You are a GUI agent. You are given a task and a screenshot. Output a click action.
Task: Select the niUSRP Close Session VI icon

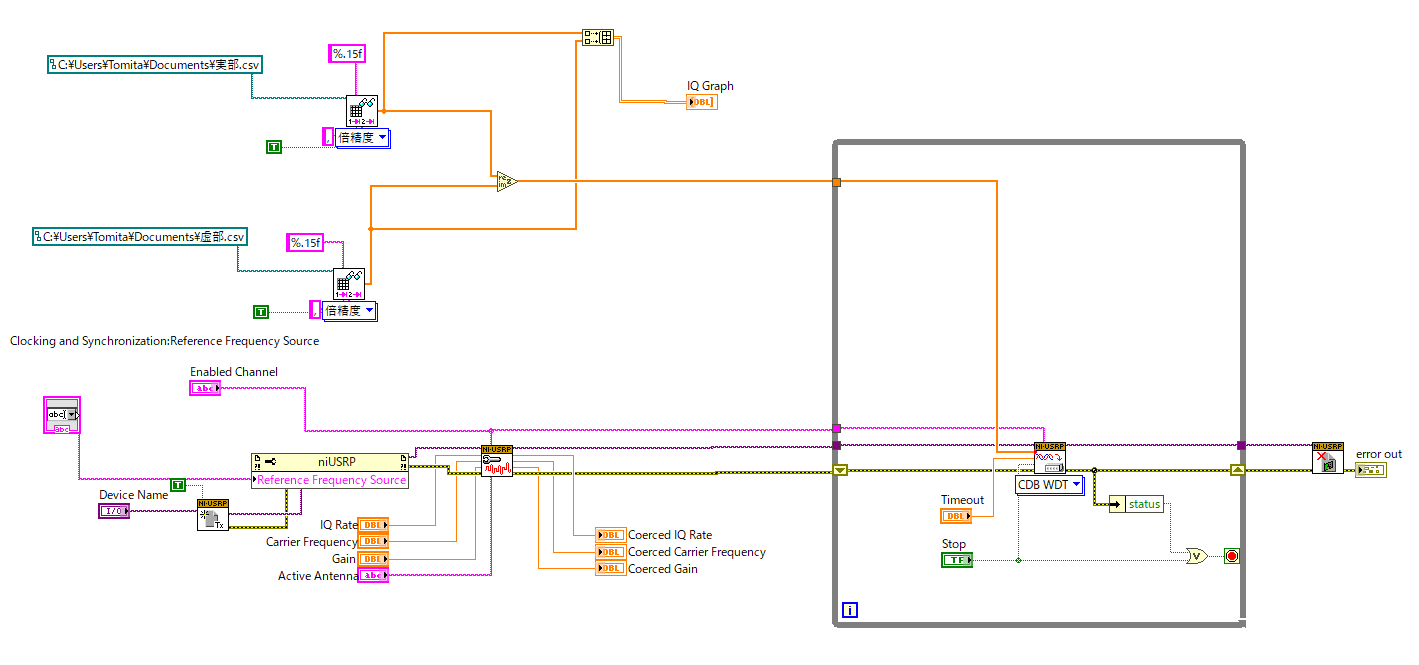pyautogui.click(x=1328, y=458)
